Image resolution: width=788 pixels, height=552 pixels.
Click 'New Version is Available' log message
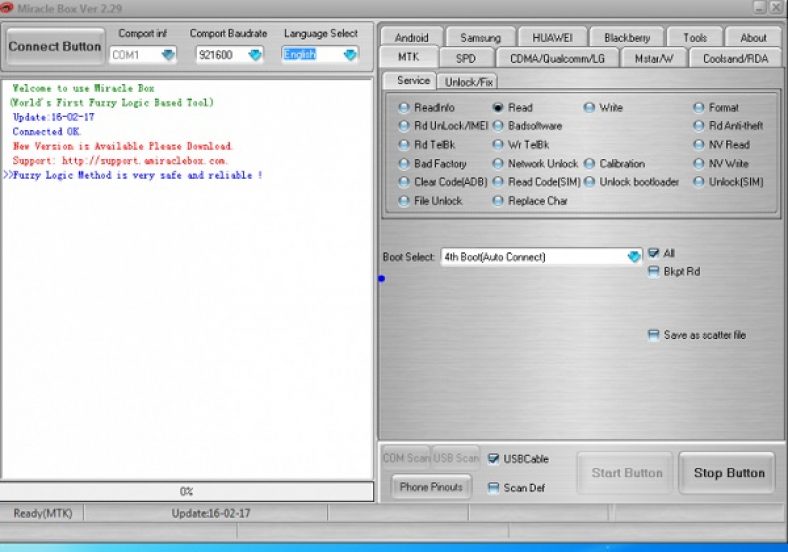pos(123,146)
